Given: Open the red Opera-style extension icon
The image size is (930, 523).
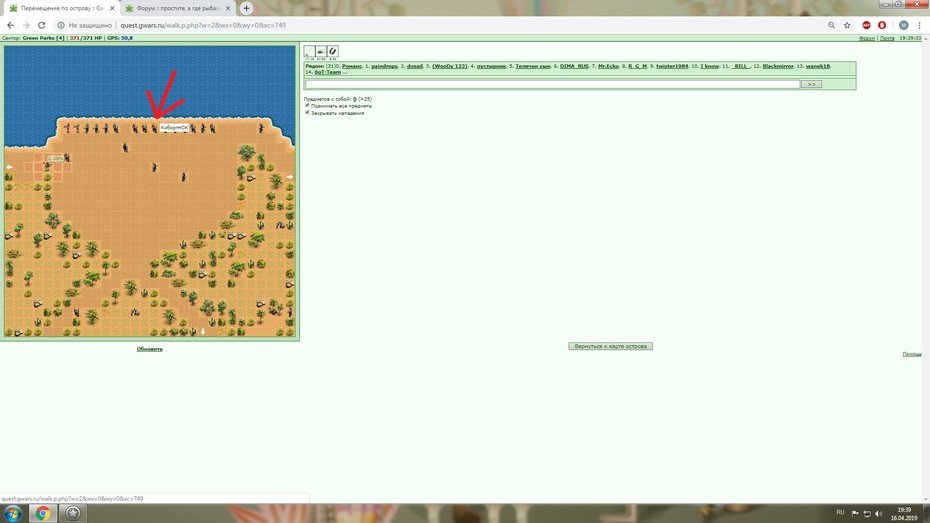Looking at the screenshot, I should (x=882, y=25).
